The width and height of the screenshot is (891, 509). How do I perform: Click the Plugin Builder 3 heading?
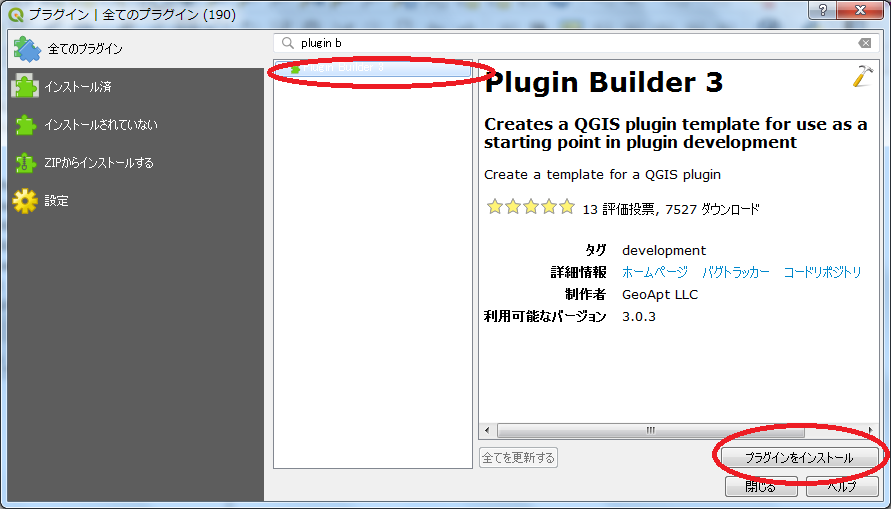[x=603, y=83]
